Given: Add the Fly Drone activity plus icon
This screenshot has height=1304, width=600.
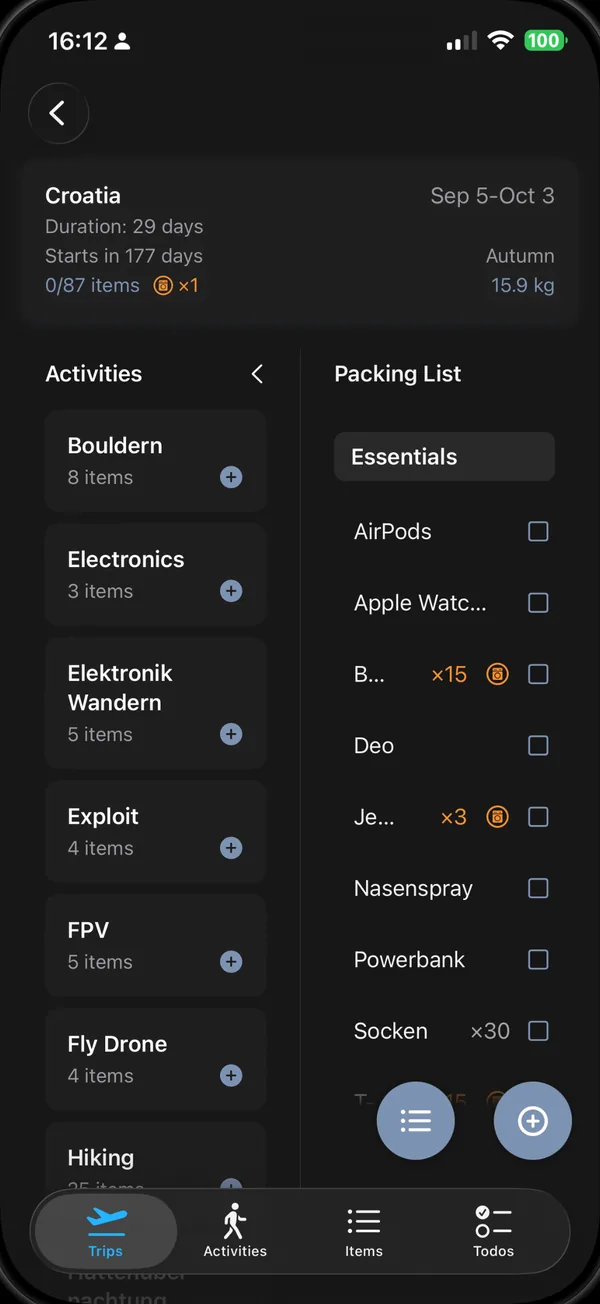Looking at the screenshot, I should pos(231,1076).
